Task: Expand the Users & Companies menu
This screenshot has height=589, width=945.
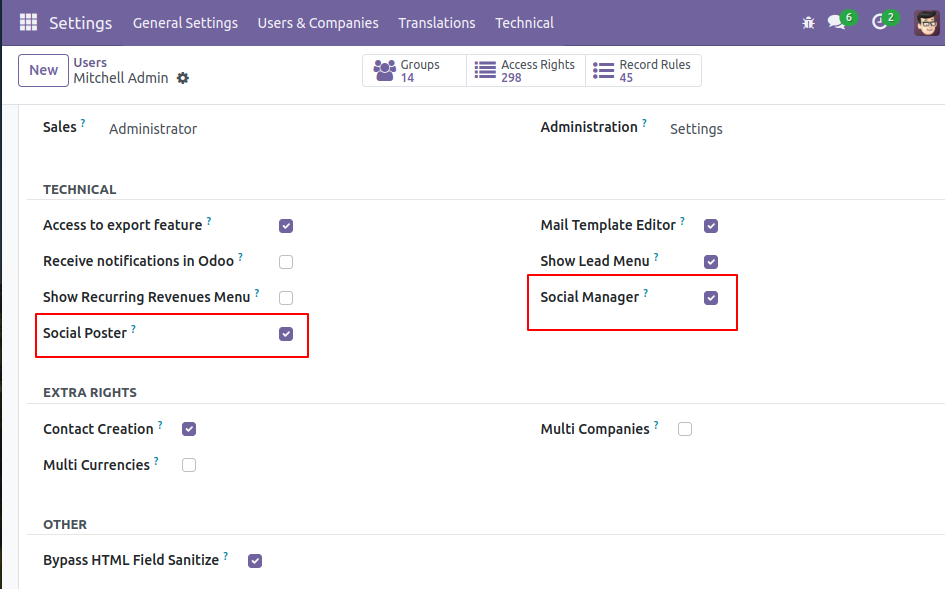Action: [318, 23]
